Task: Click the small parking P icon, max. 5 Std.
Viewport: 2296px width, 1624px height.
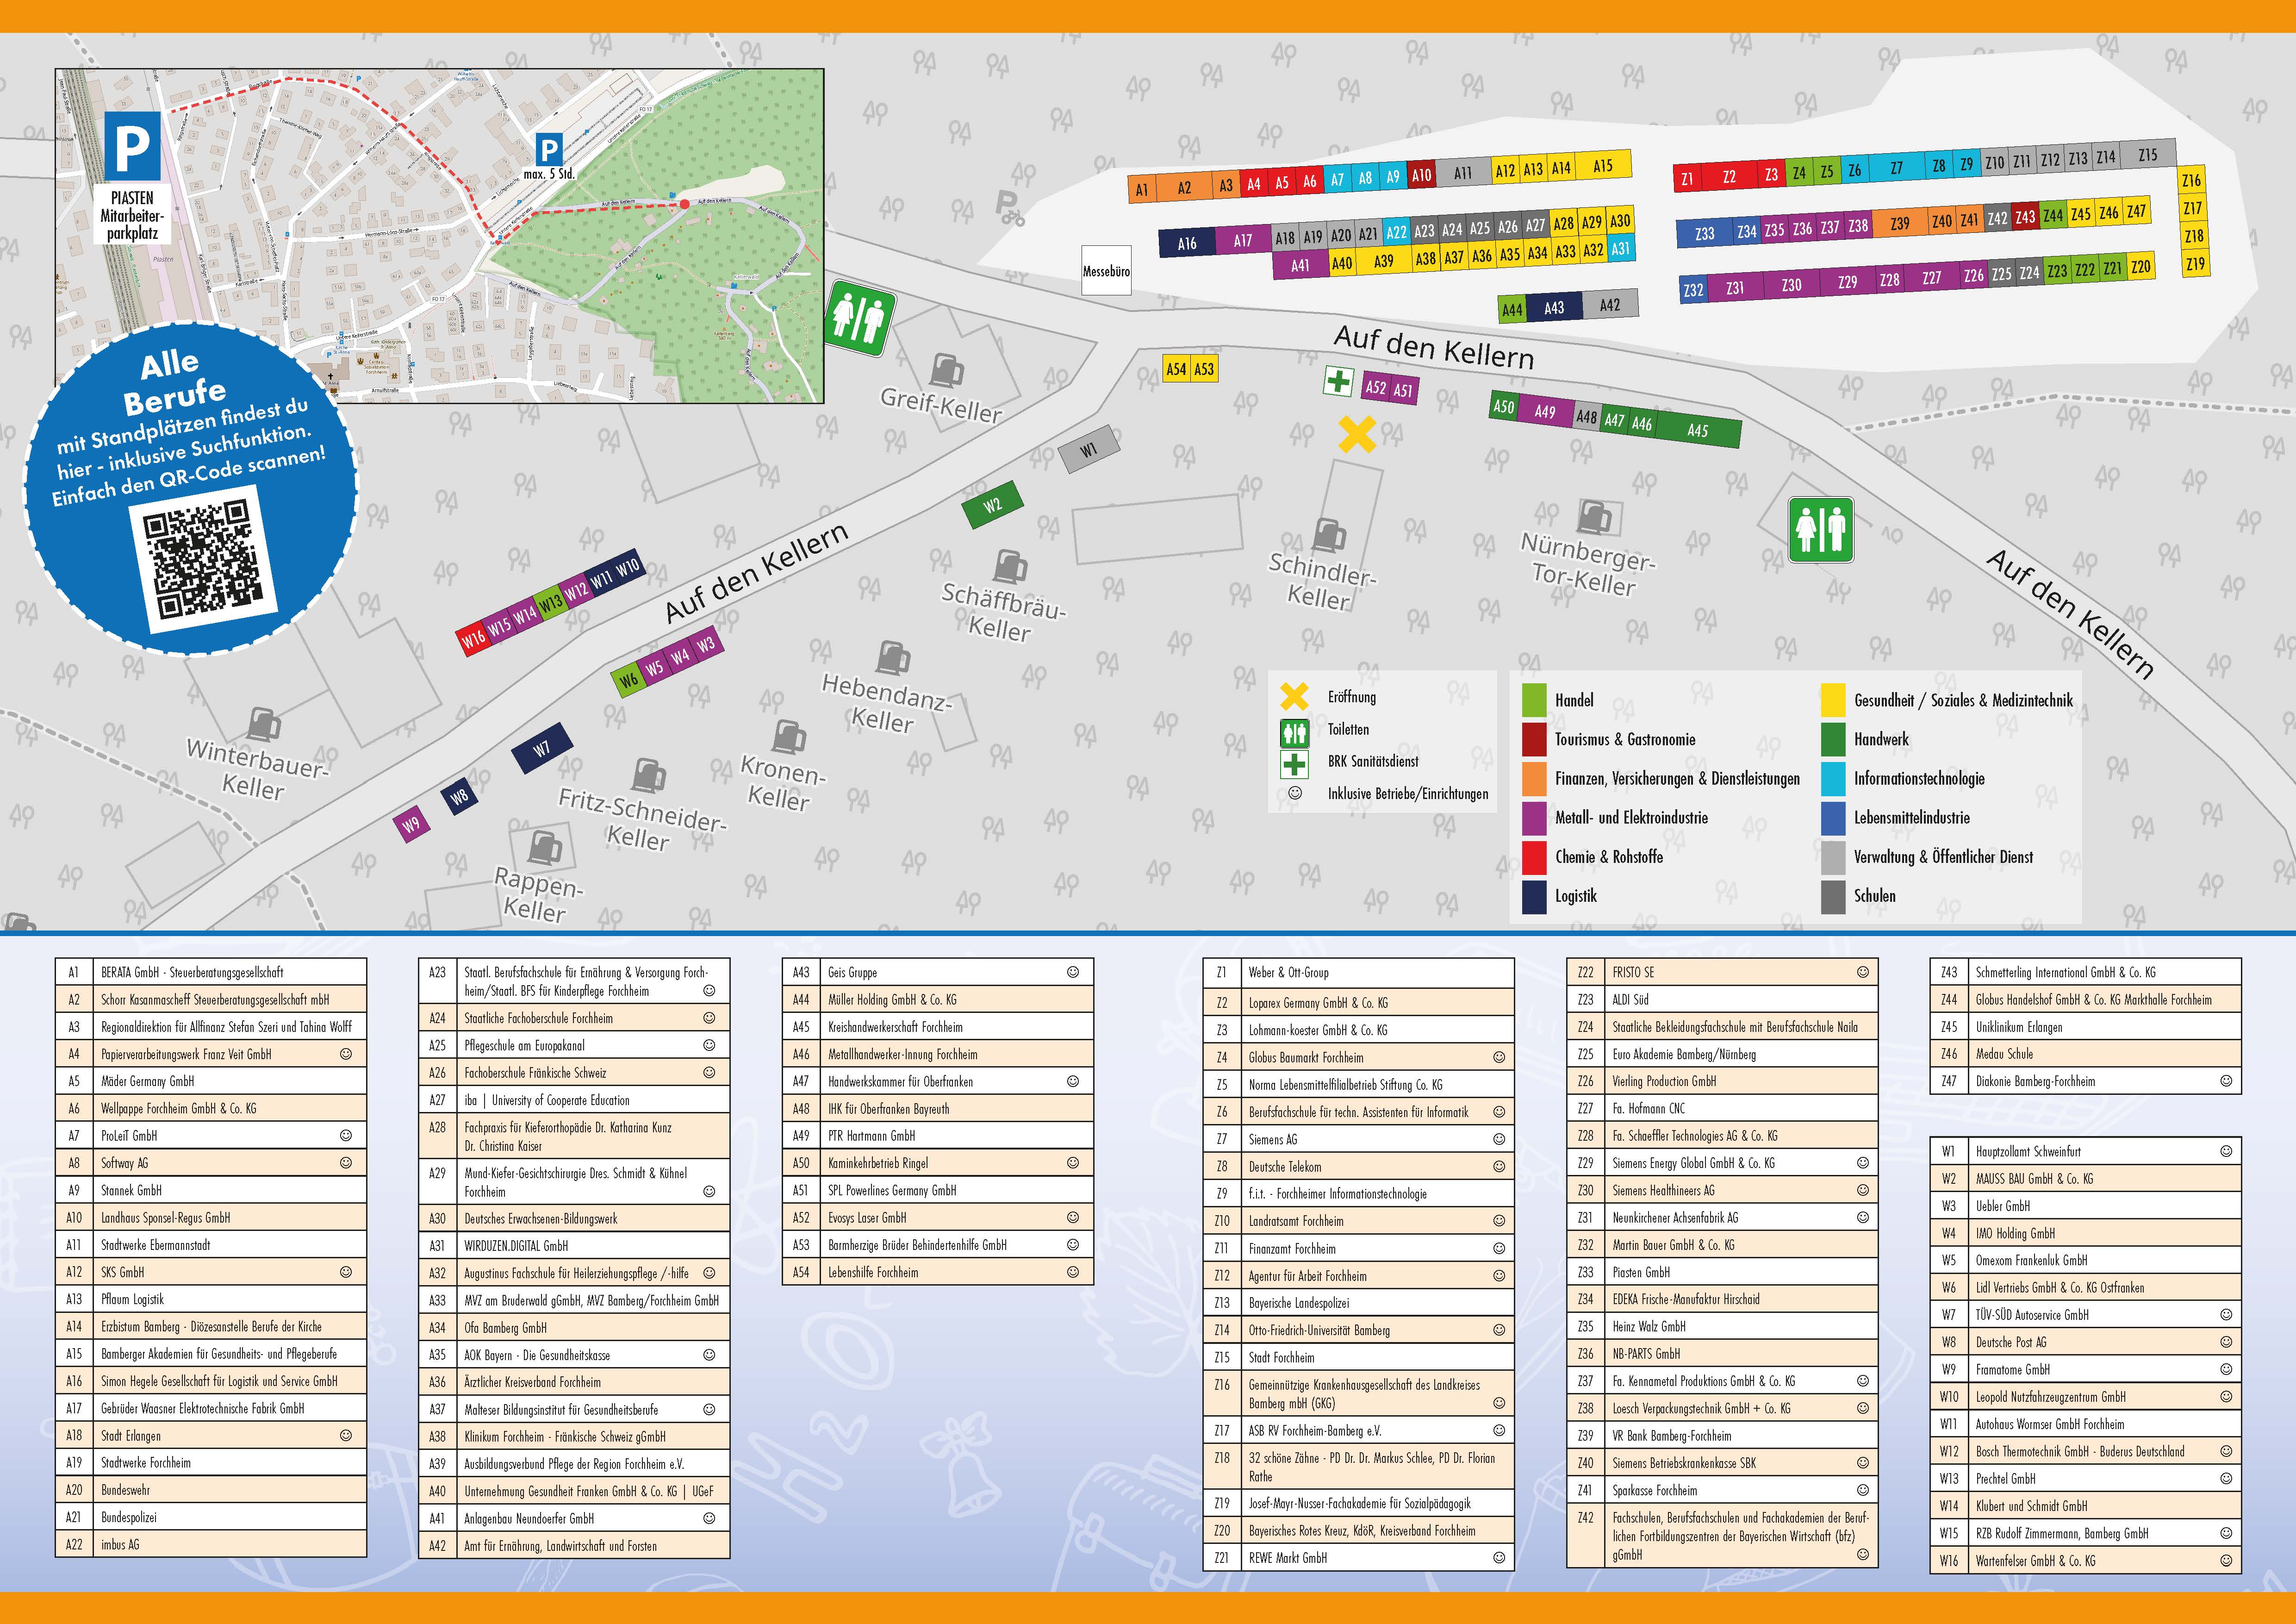Action: click(x=548, y=150)
